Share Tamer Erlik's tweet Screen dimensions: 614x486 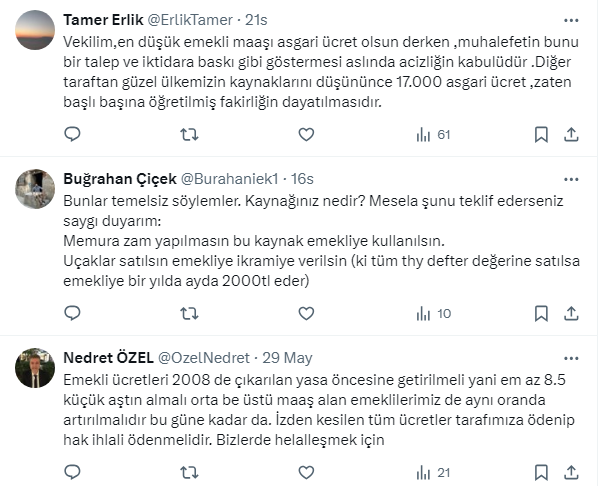click(573, 134)
